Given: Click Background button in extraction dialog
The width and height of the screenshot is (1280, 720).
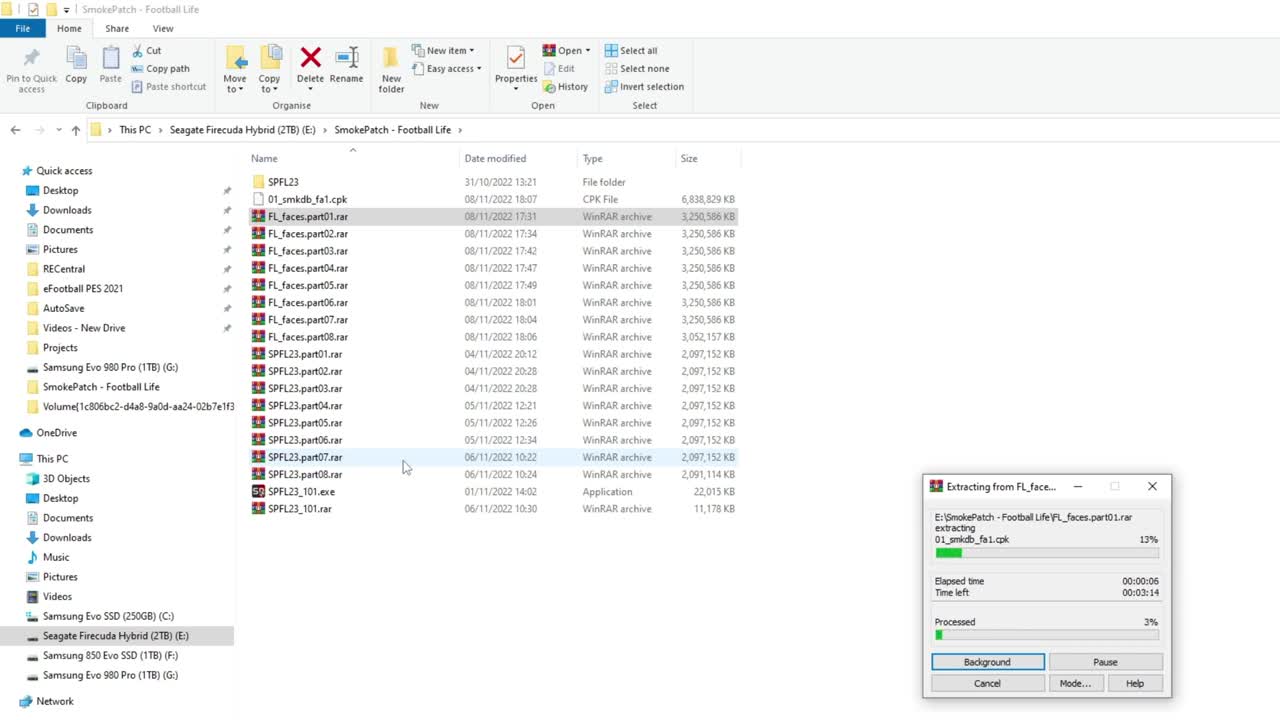Looking at the screenshot, I should [x=987, y=662].
